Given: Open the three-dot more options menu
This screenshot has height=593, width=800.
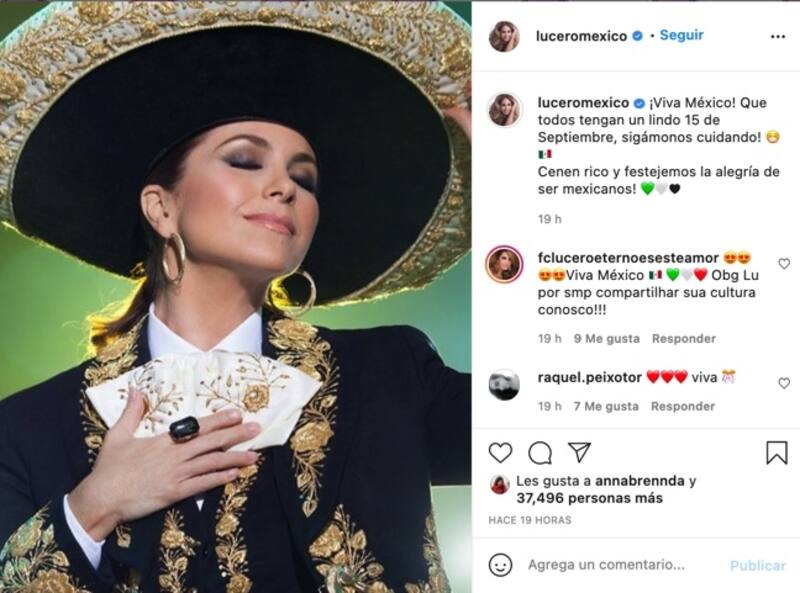Looking at the screenshot, I should 778,37.
